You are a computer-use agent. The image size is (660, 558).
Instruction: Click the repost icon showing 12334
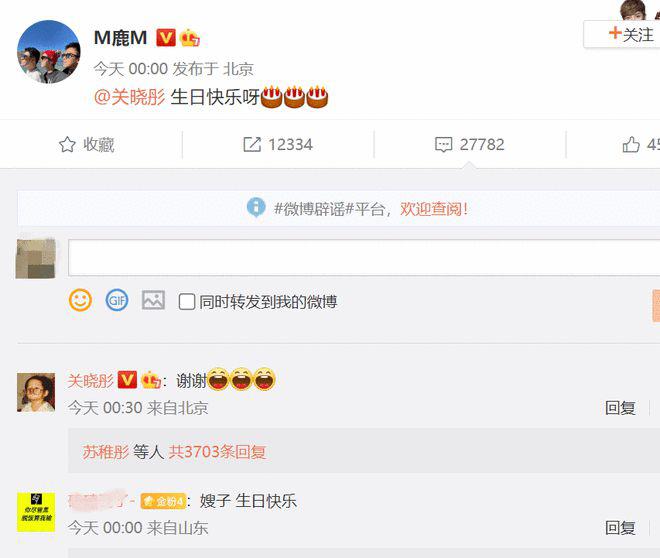[x=252, y=144]
